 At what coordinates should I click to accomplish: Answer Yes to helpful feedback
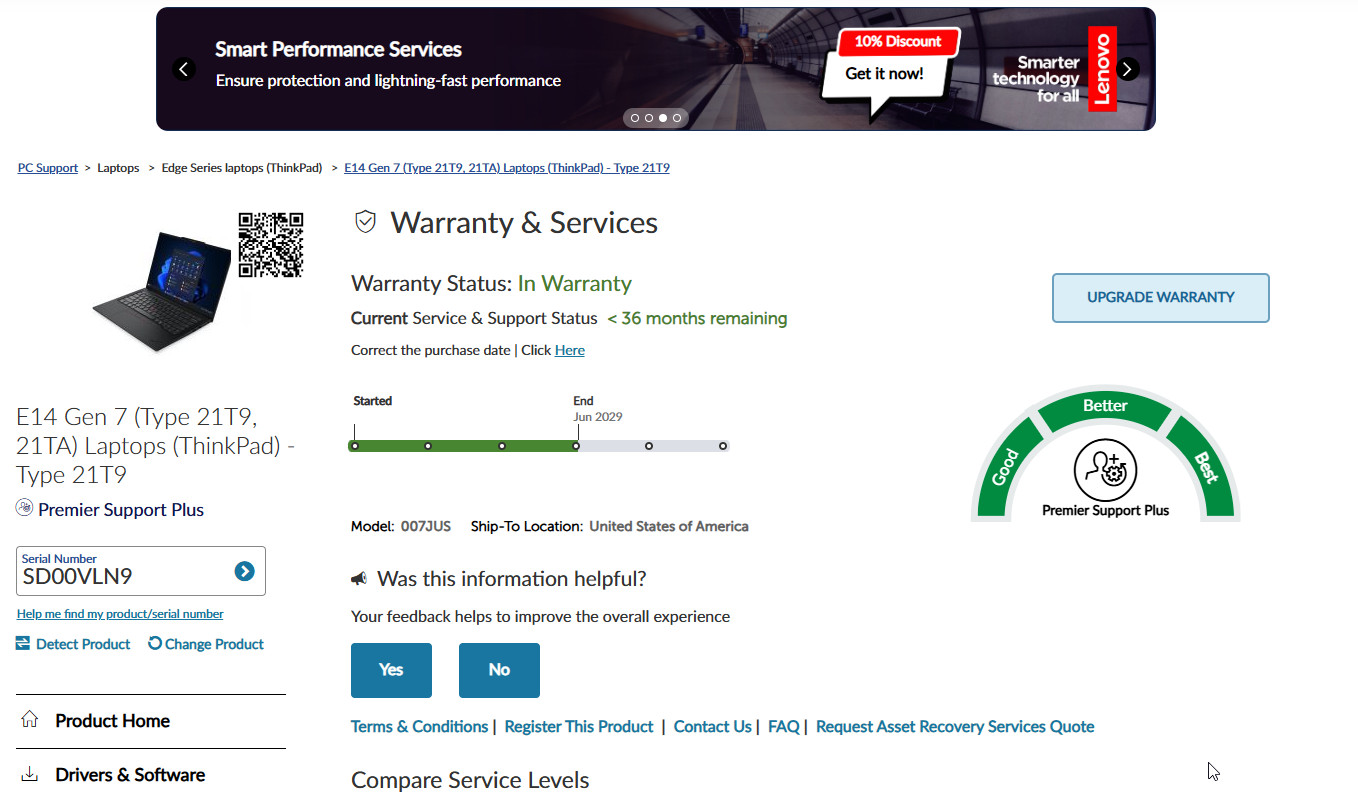(391, 670)
